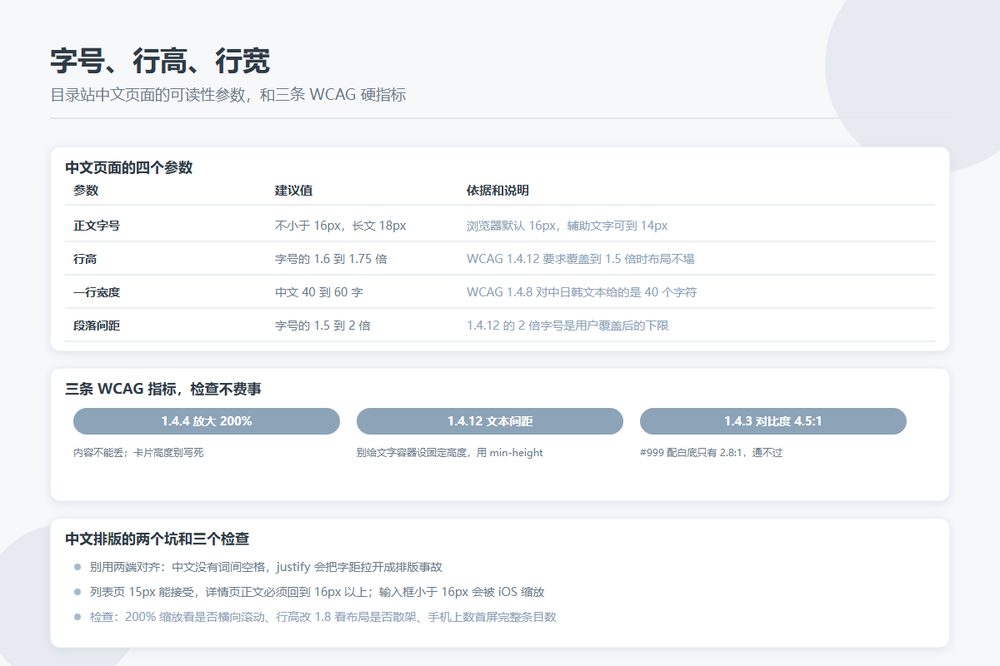Click the cell 中文 40 到 60 字
Image resolution: width=1000 pixels, height=666 pixels.
pyautogui.click(x=319, y=292)
